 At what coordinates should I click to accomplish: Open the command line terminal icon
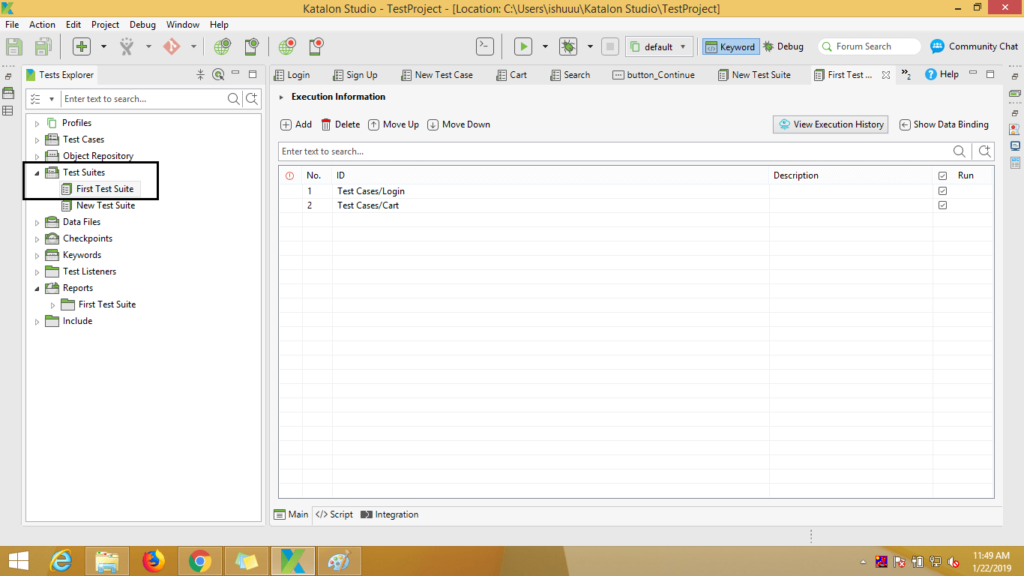485,46
